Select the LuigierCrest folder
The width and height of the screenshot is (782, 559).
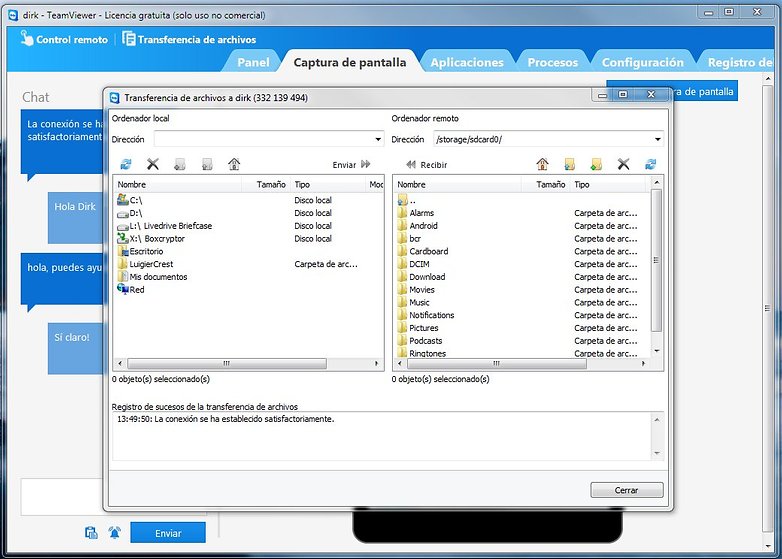248,264
